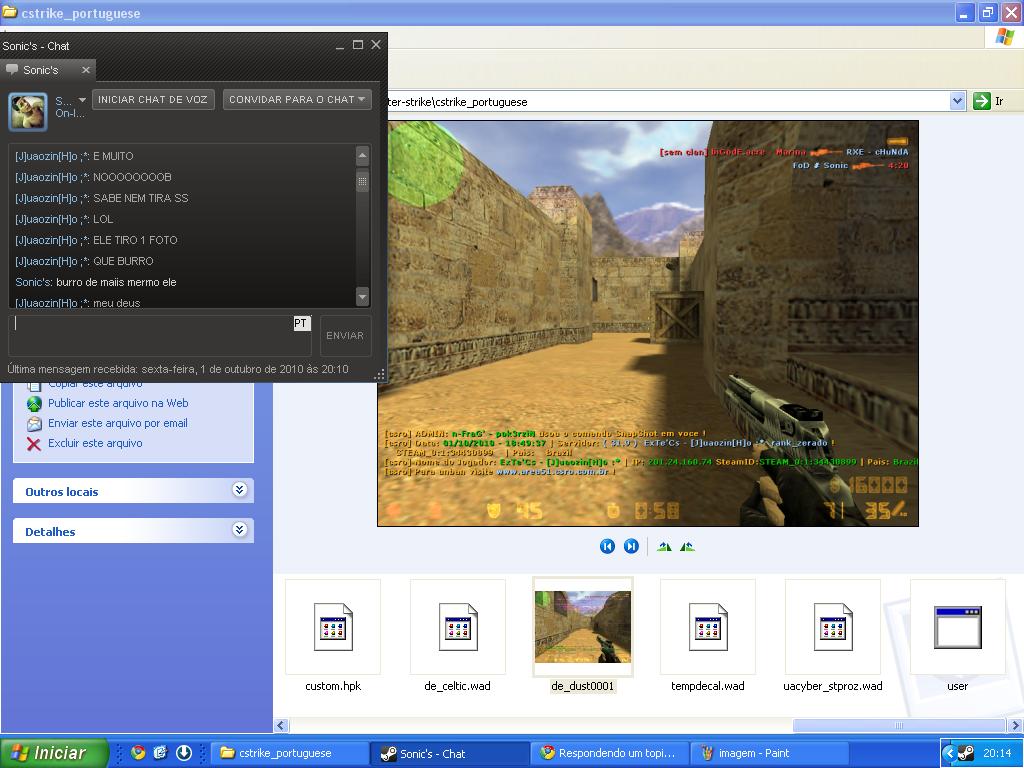Start a voice chat with Iniciar Chat de Voz

pos(153,99)
